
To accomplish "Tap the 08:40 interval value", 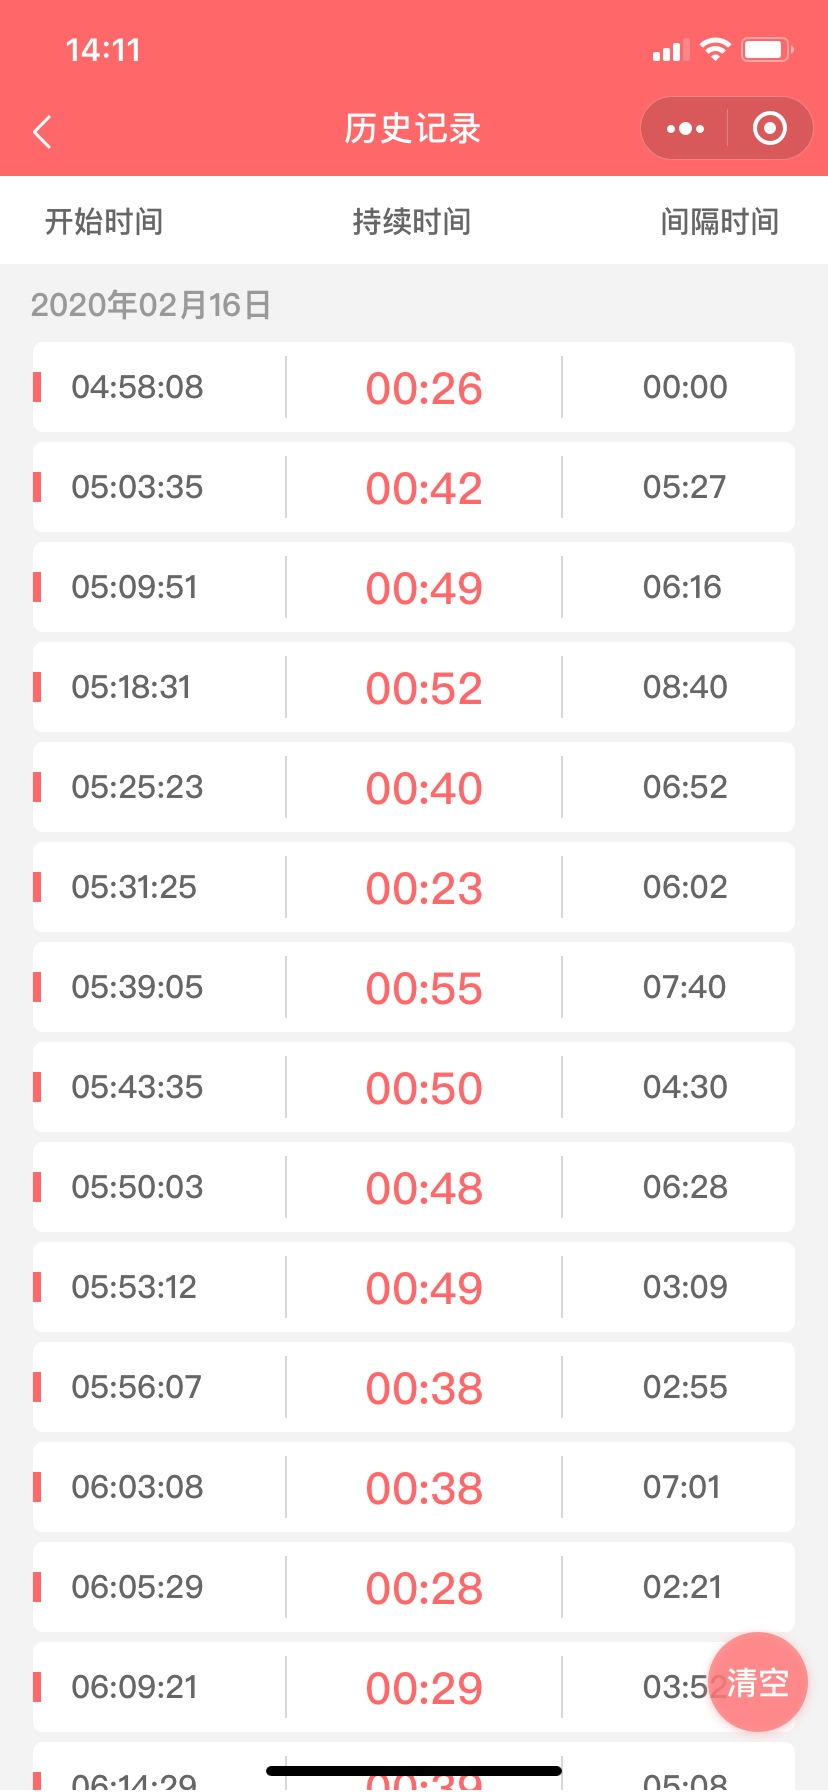I will click(685, 687).
